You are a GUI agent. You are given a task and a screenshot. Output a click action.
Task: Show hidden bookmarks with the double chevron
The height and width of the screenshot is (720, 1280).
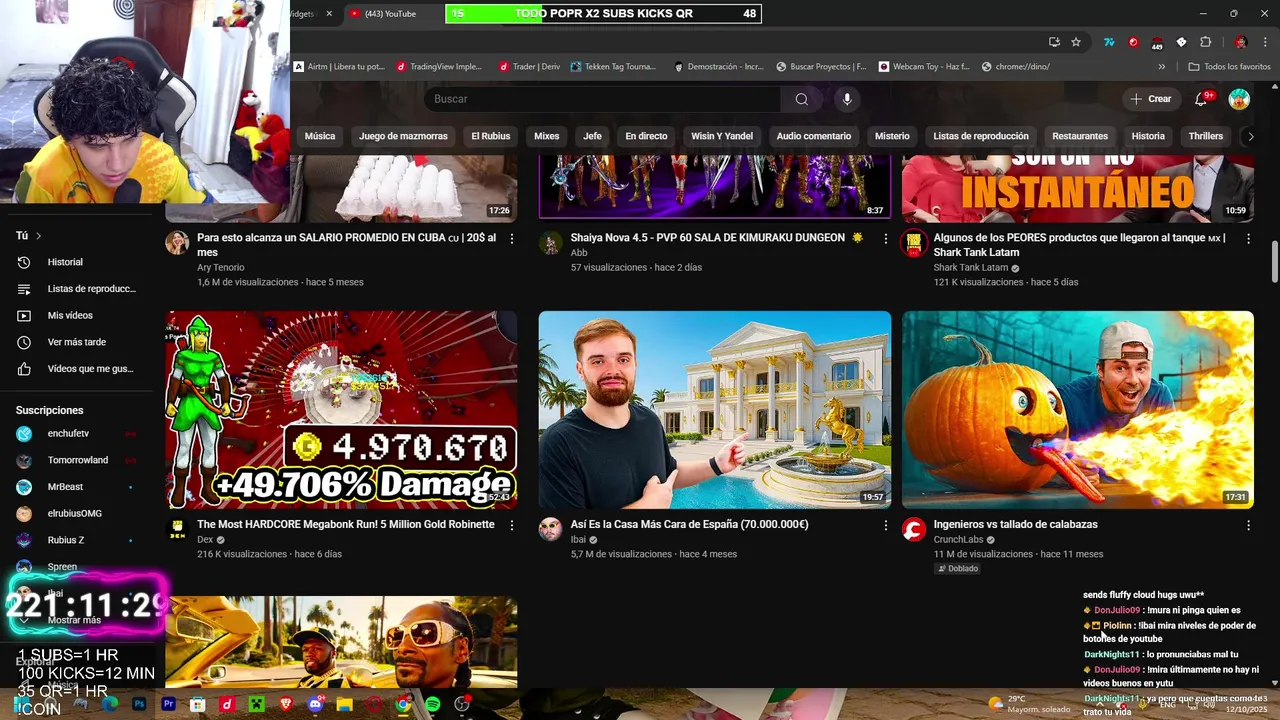(1161, 67)
